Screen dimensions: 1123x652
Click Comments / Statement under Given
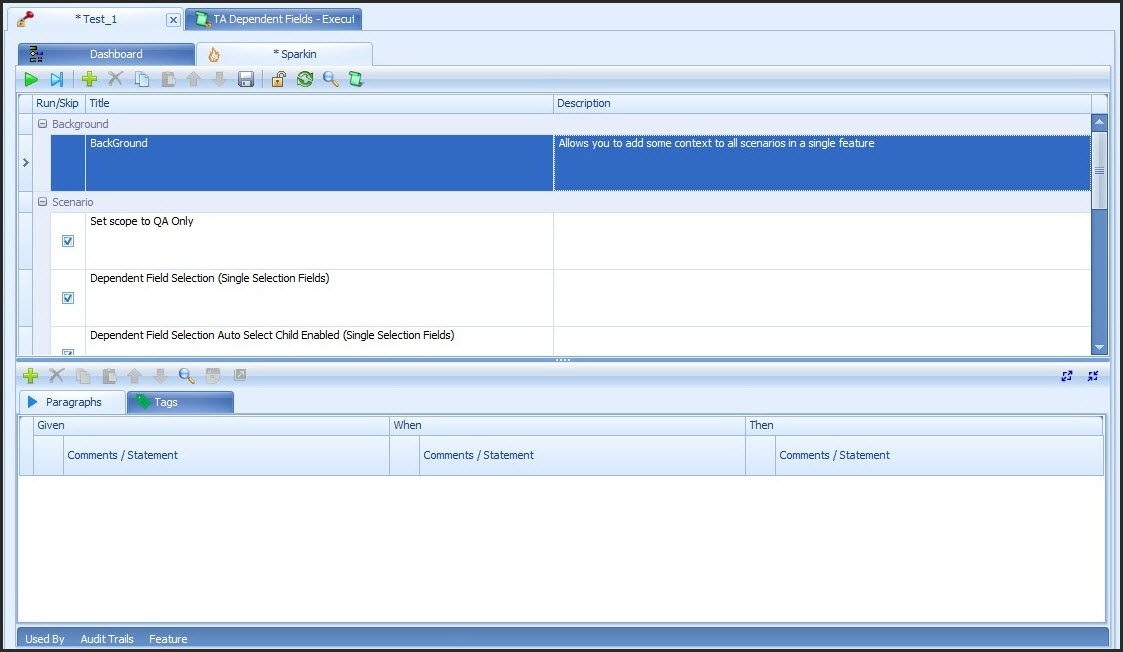coord(226,456)
